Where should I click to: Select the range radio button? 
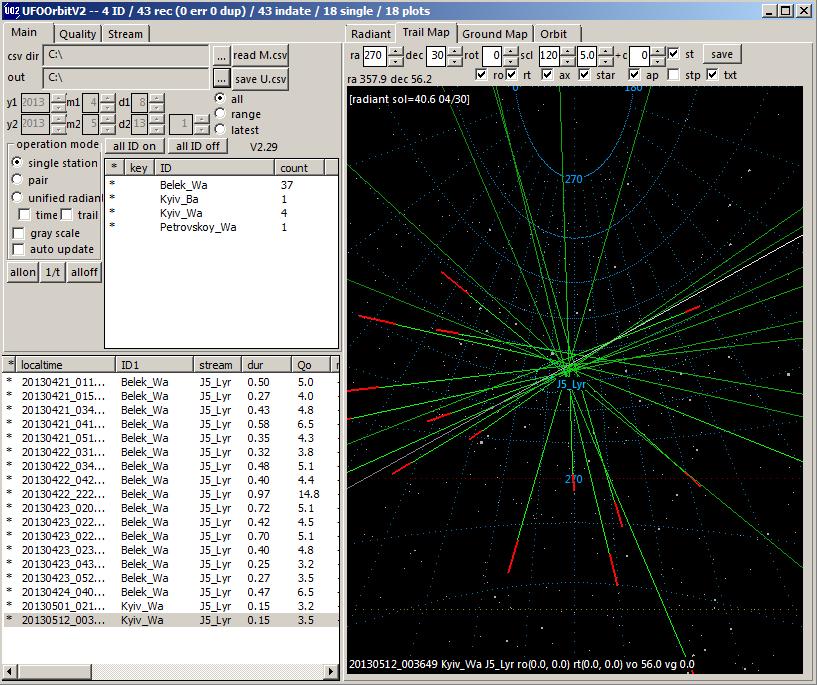click(x=220, y=114)
